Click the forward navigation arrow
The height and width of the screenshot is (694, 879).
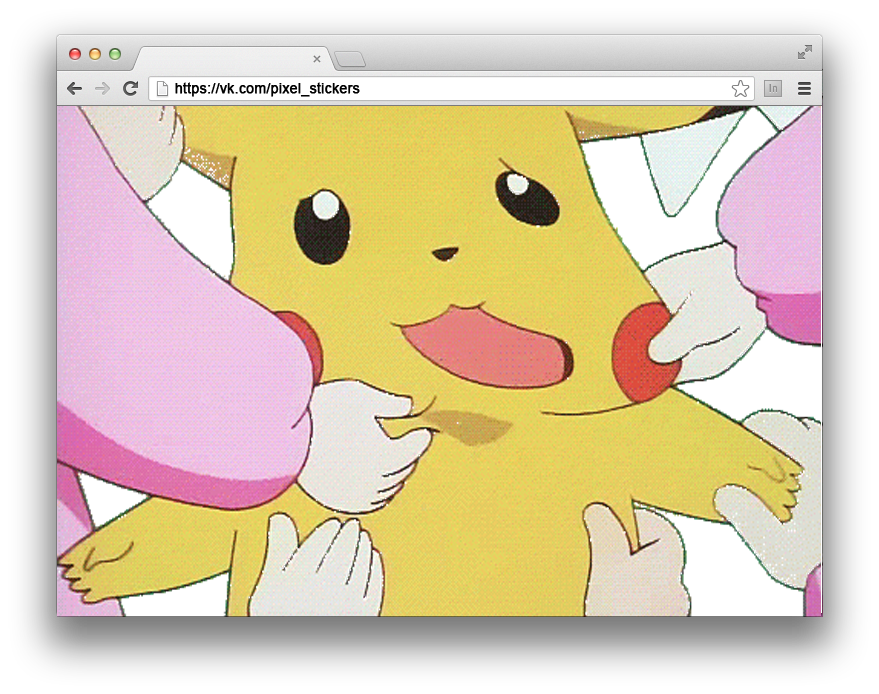(102, 89)
